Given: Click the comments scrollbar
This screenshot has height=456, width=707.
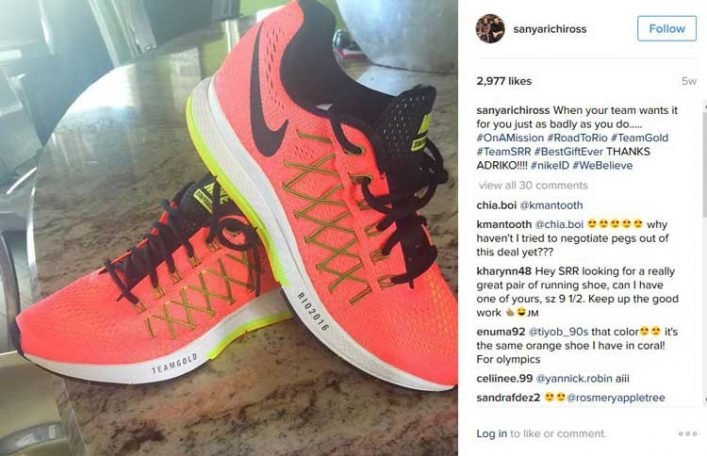Looking at the screenshot, I should 704,253.
